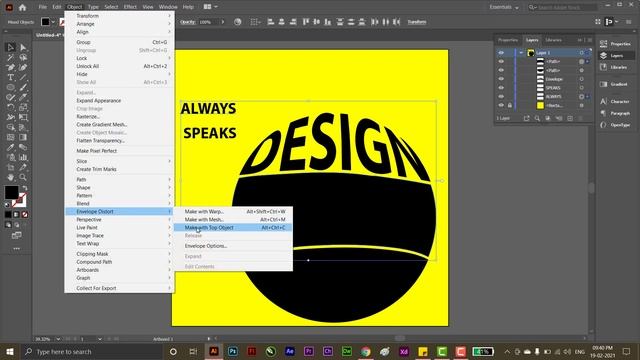This screenshot has width=640, height=360.
Task: Click the recolor artwork wheel icon
Action: (x=238, y=22)
